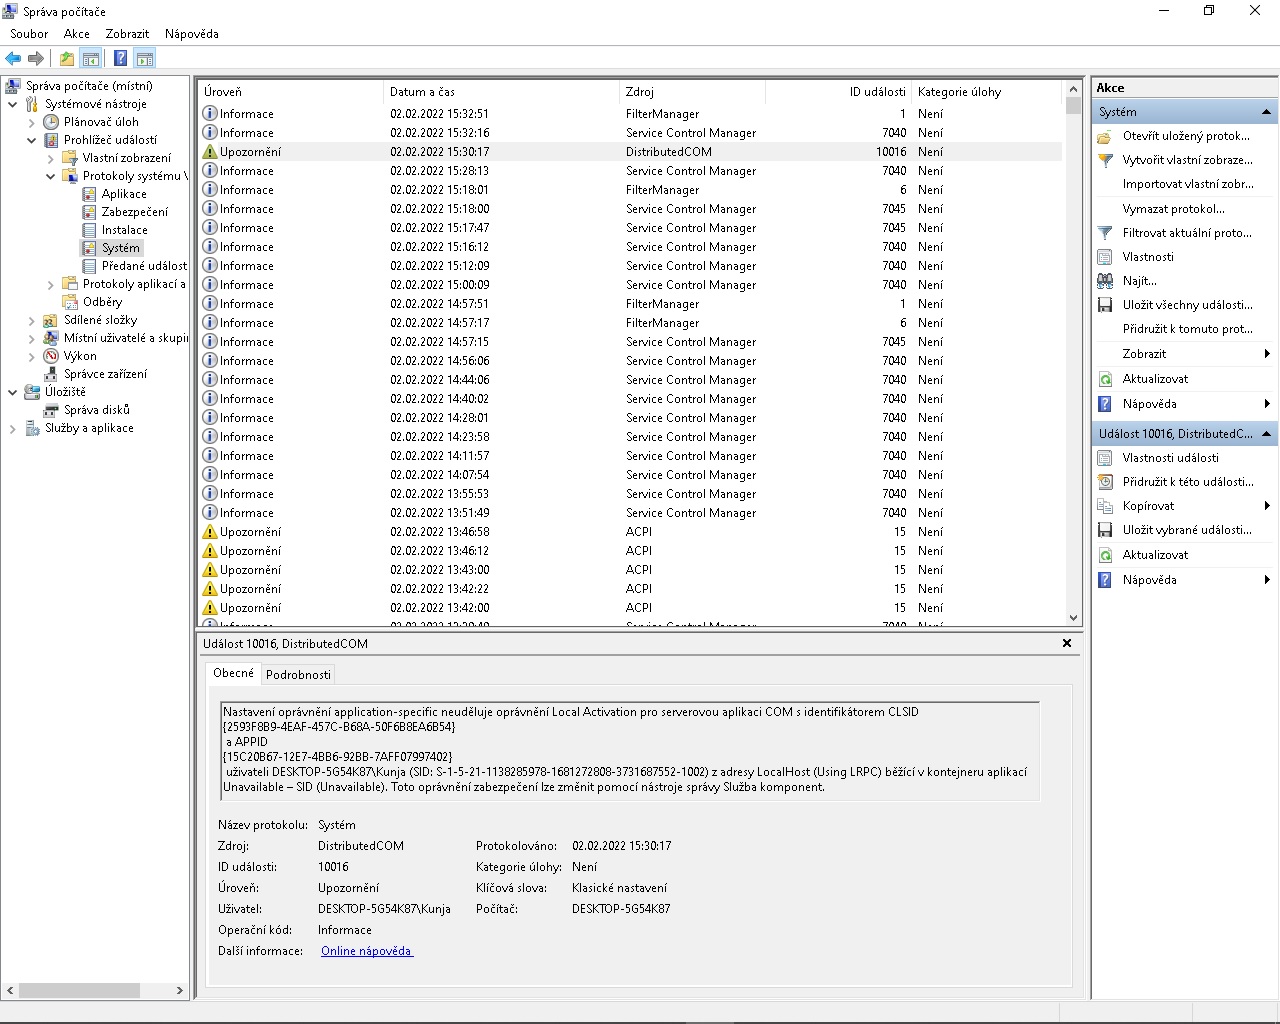Click the Najít binoculars icon
Screen dimensions: 1280x1024
pos(1105,281)
